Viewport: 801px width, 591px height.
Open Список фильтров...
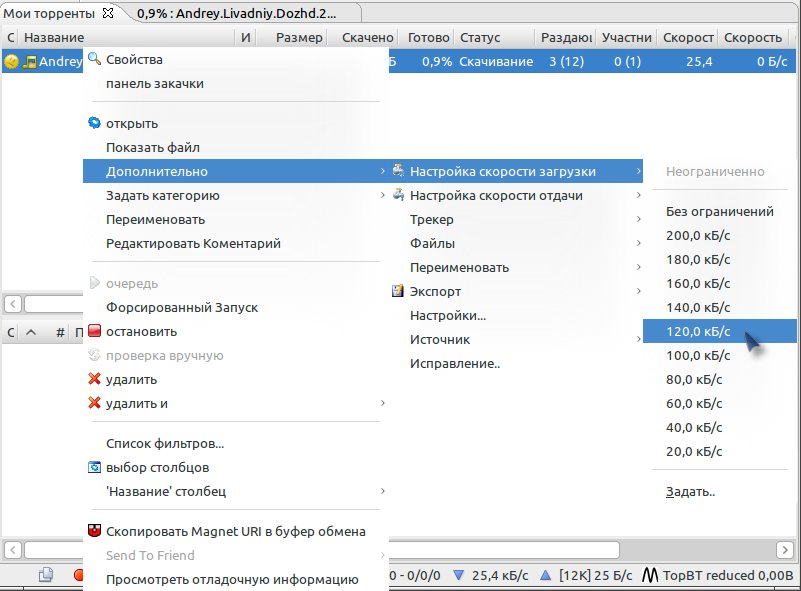[235, 443]
